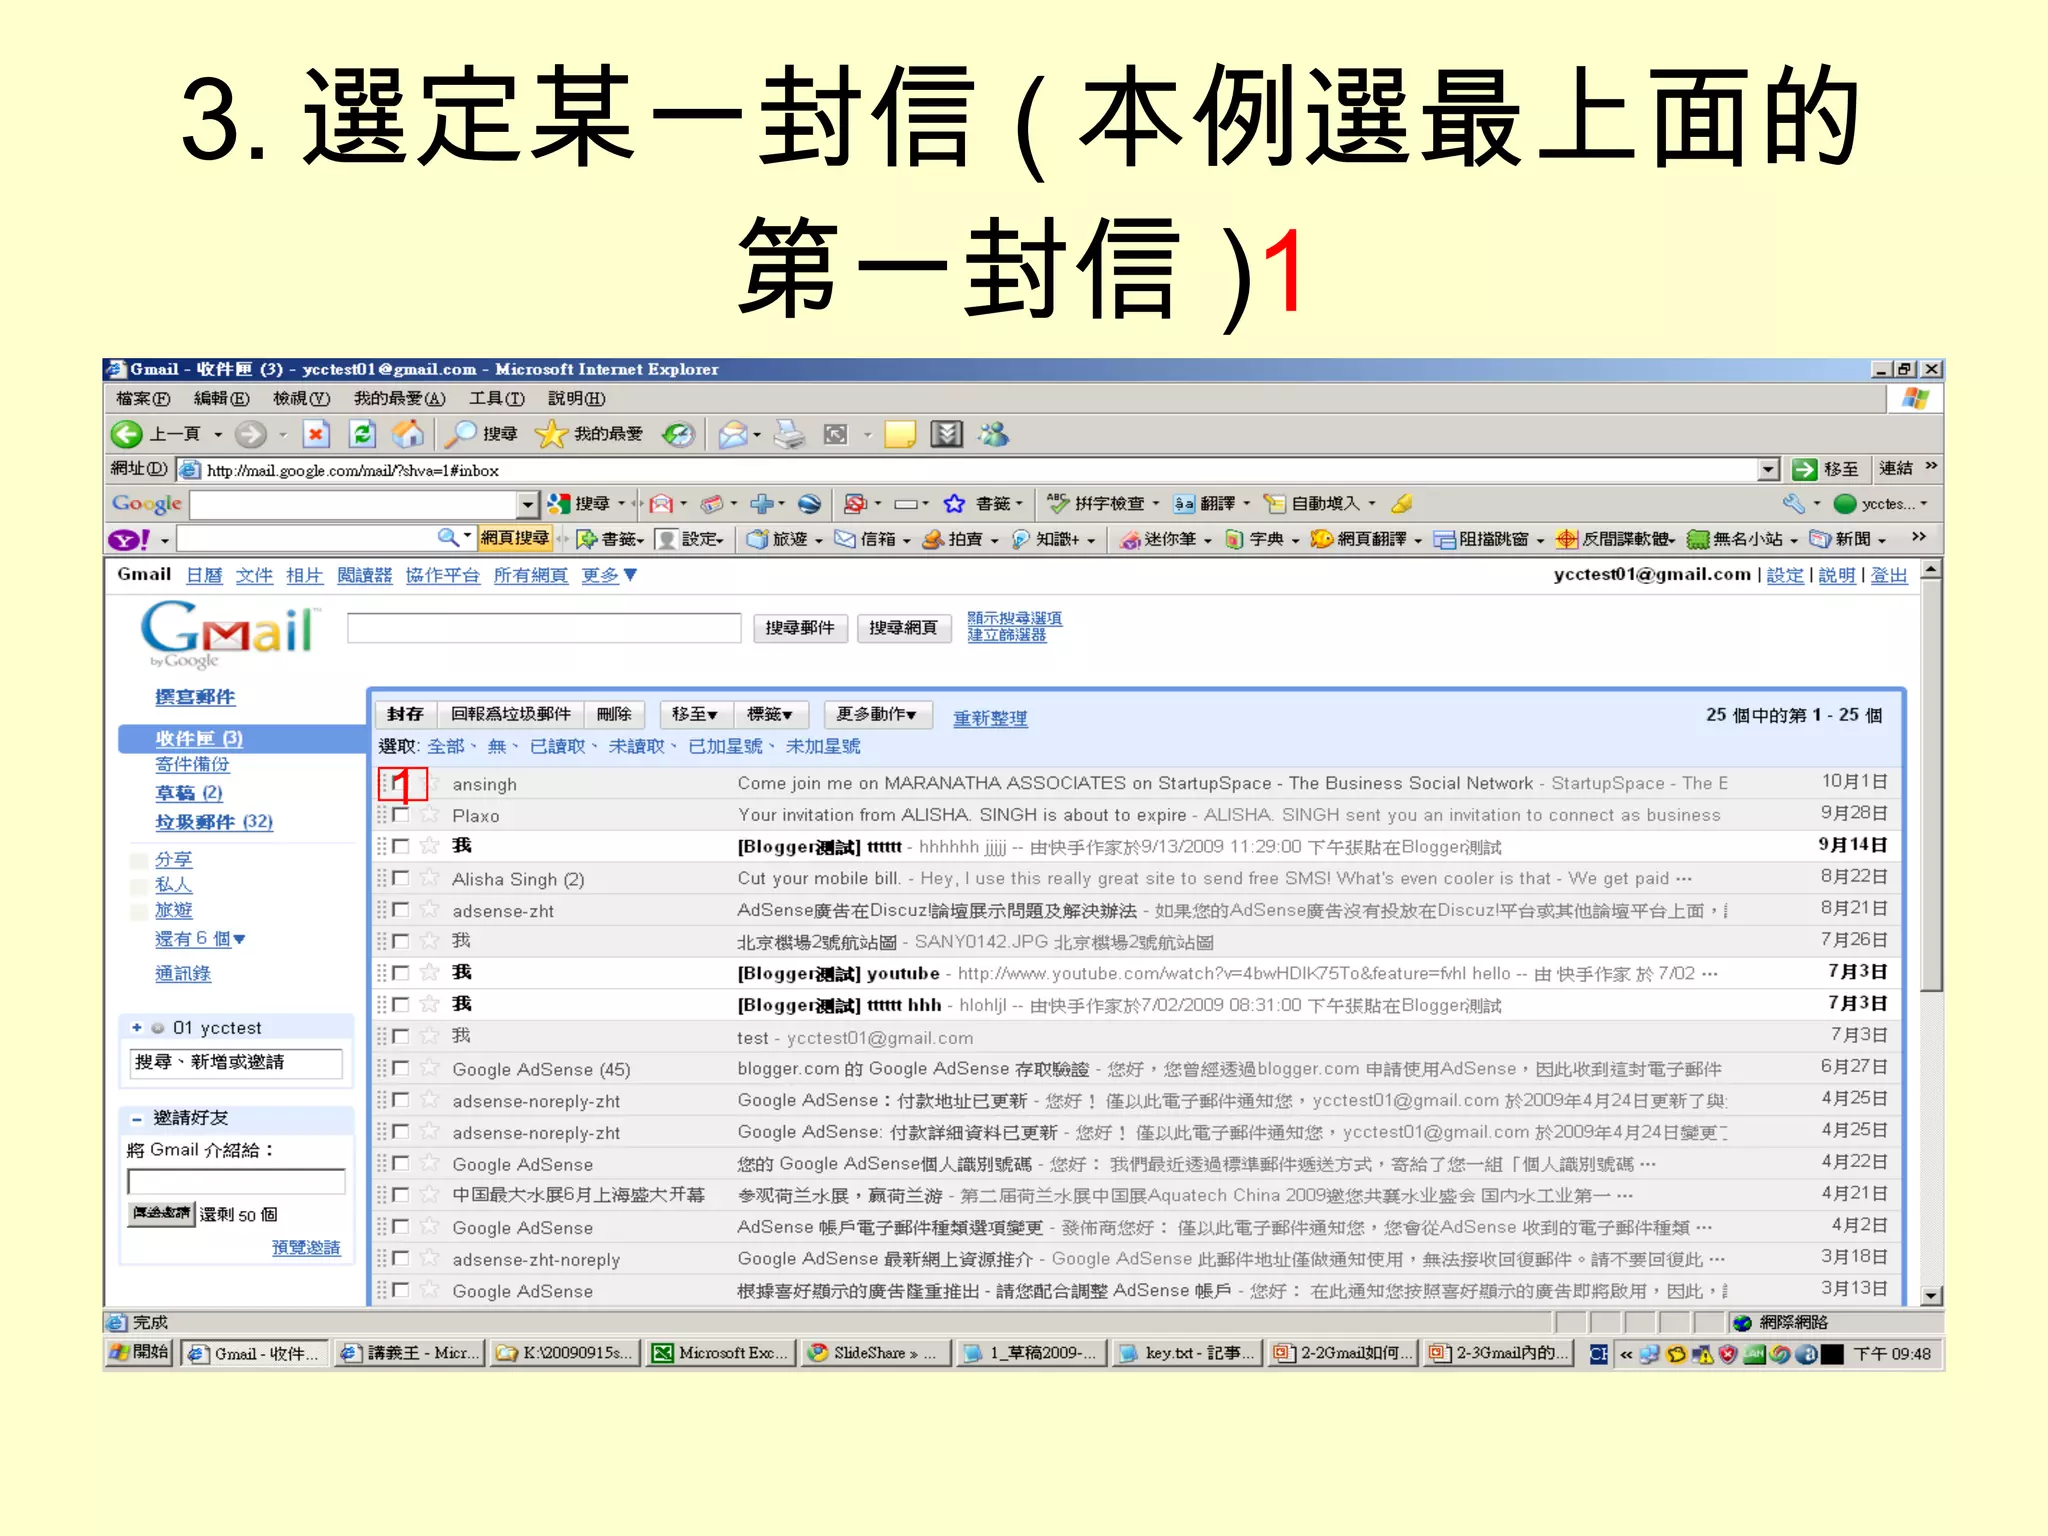Click the Yahoo toolbar dictionary icon
The image size is (2048, 1536).
tap(1234, 540)
